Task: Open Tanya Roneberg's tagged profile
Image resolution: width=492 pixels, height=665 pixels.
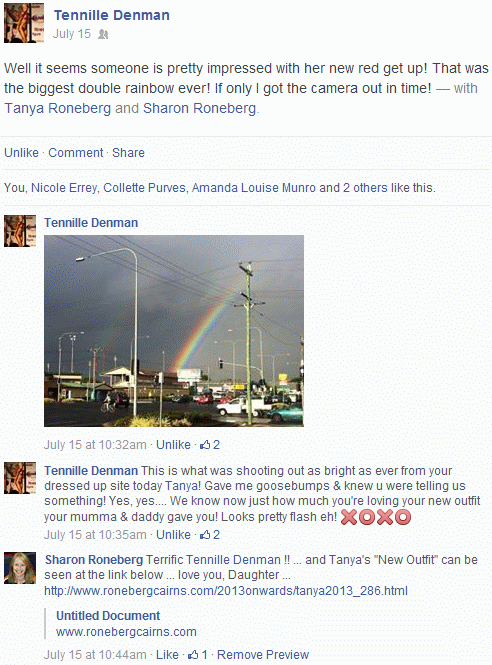Action: point(58,108)
